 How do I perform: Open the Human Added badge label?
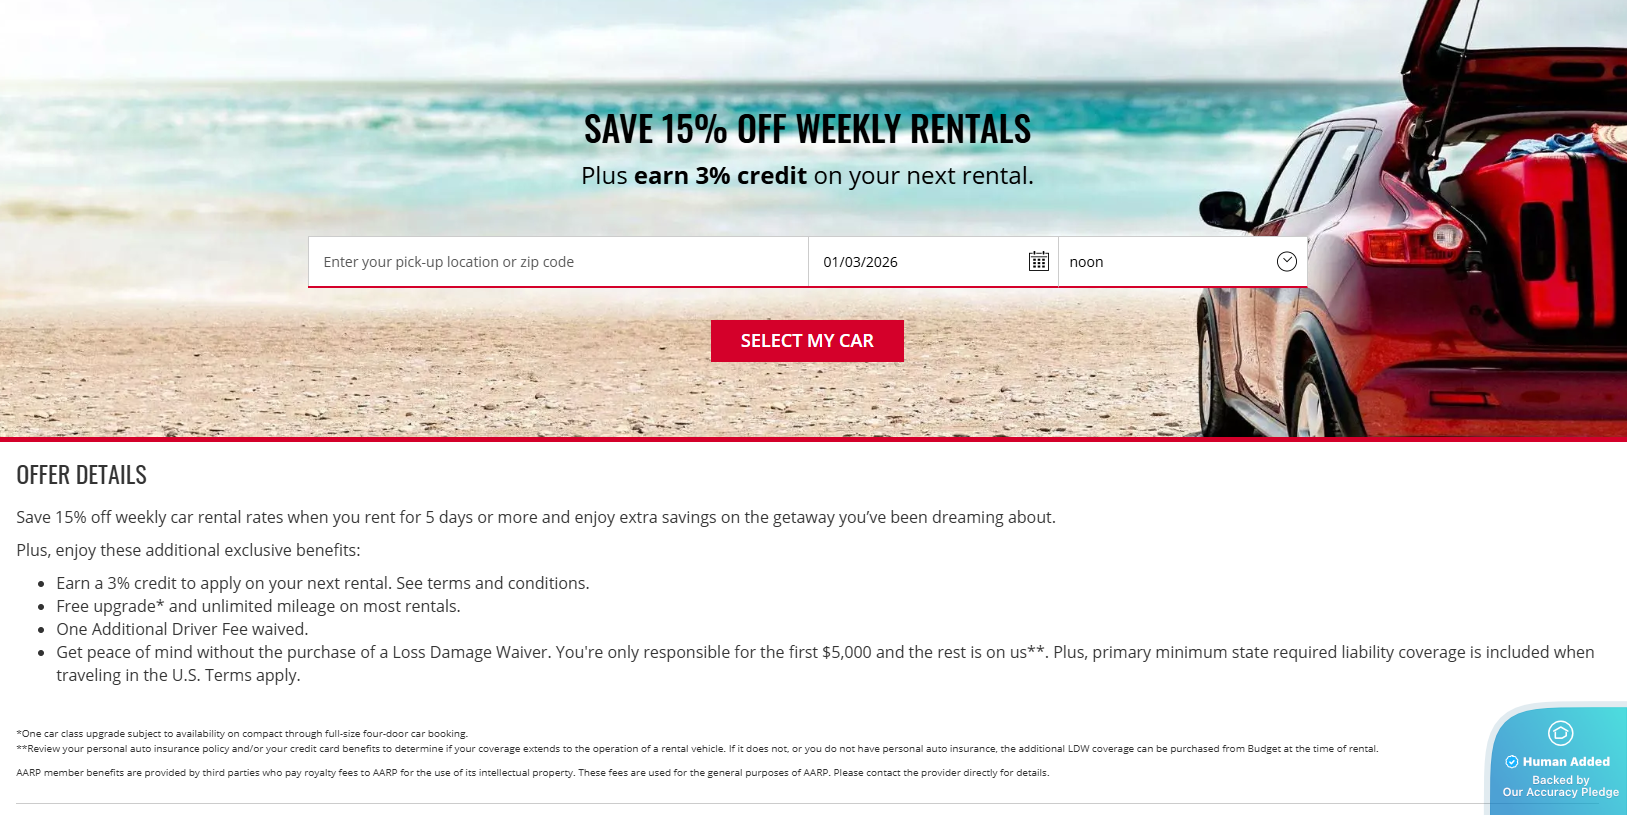click(1566, 762)
